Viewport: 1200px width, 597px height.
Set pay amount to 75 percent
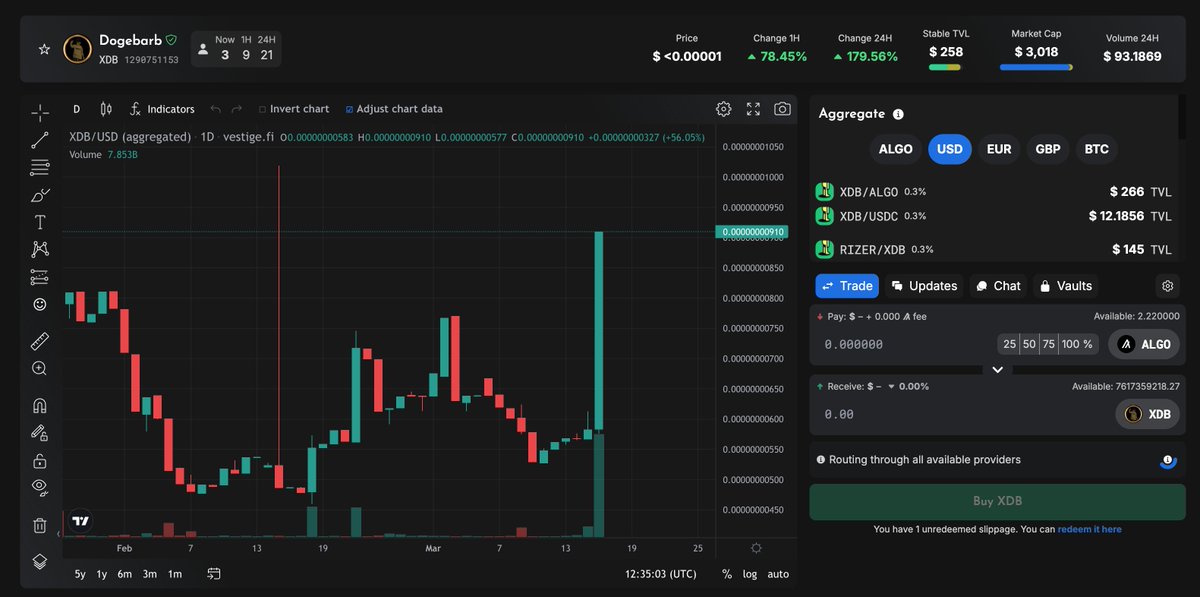[1049, 344]
